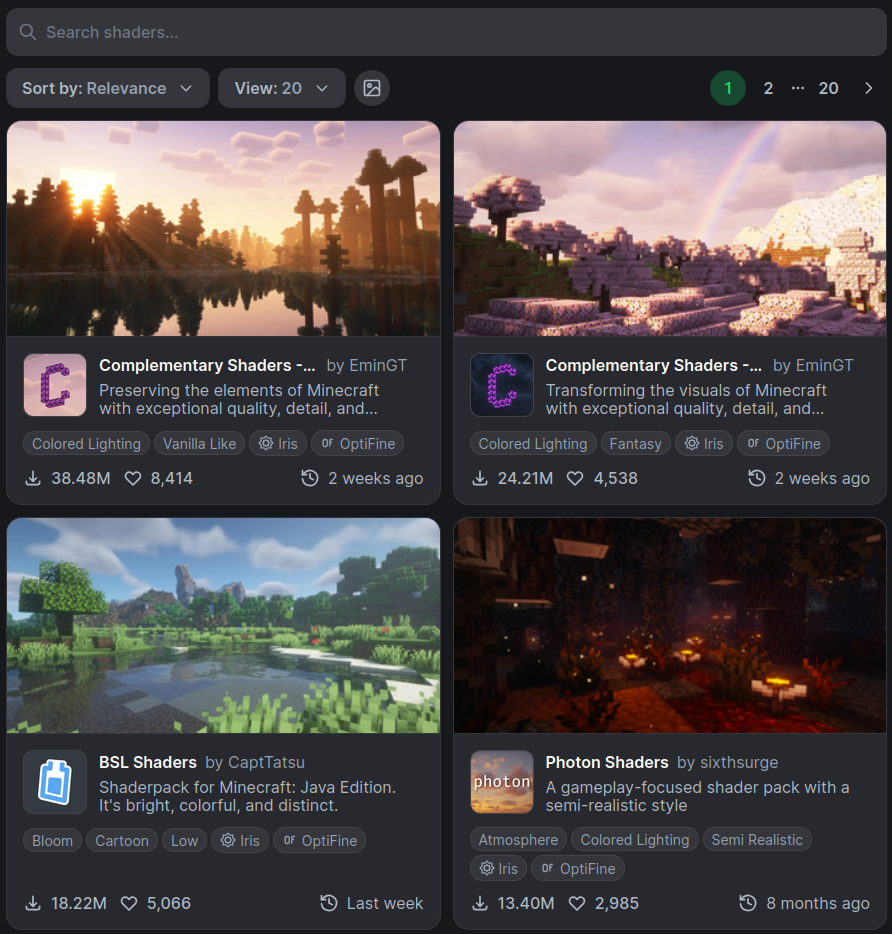Viewport: 892px width, 934px height.
Task: Click the next page arrow
Action: click(x=869, y=88)
